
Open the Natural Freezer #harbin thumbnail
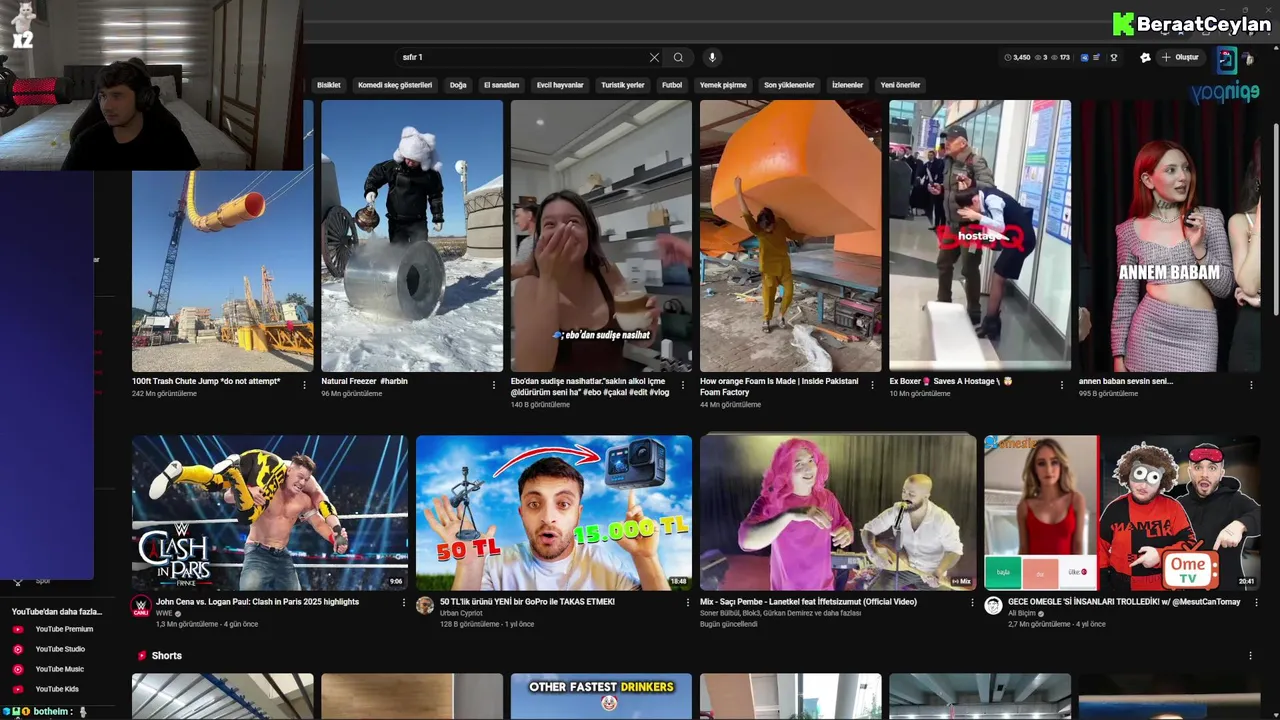pyautogui.click(x=412, y=236)
